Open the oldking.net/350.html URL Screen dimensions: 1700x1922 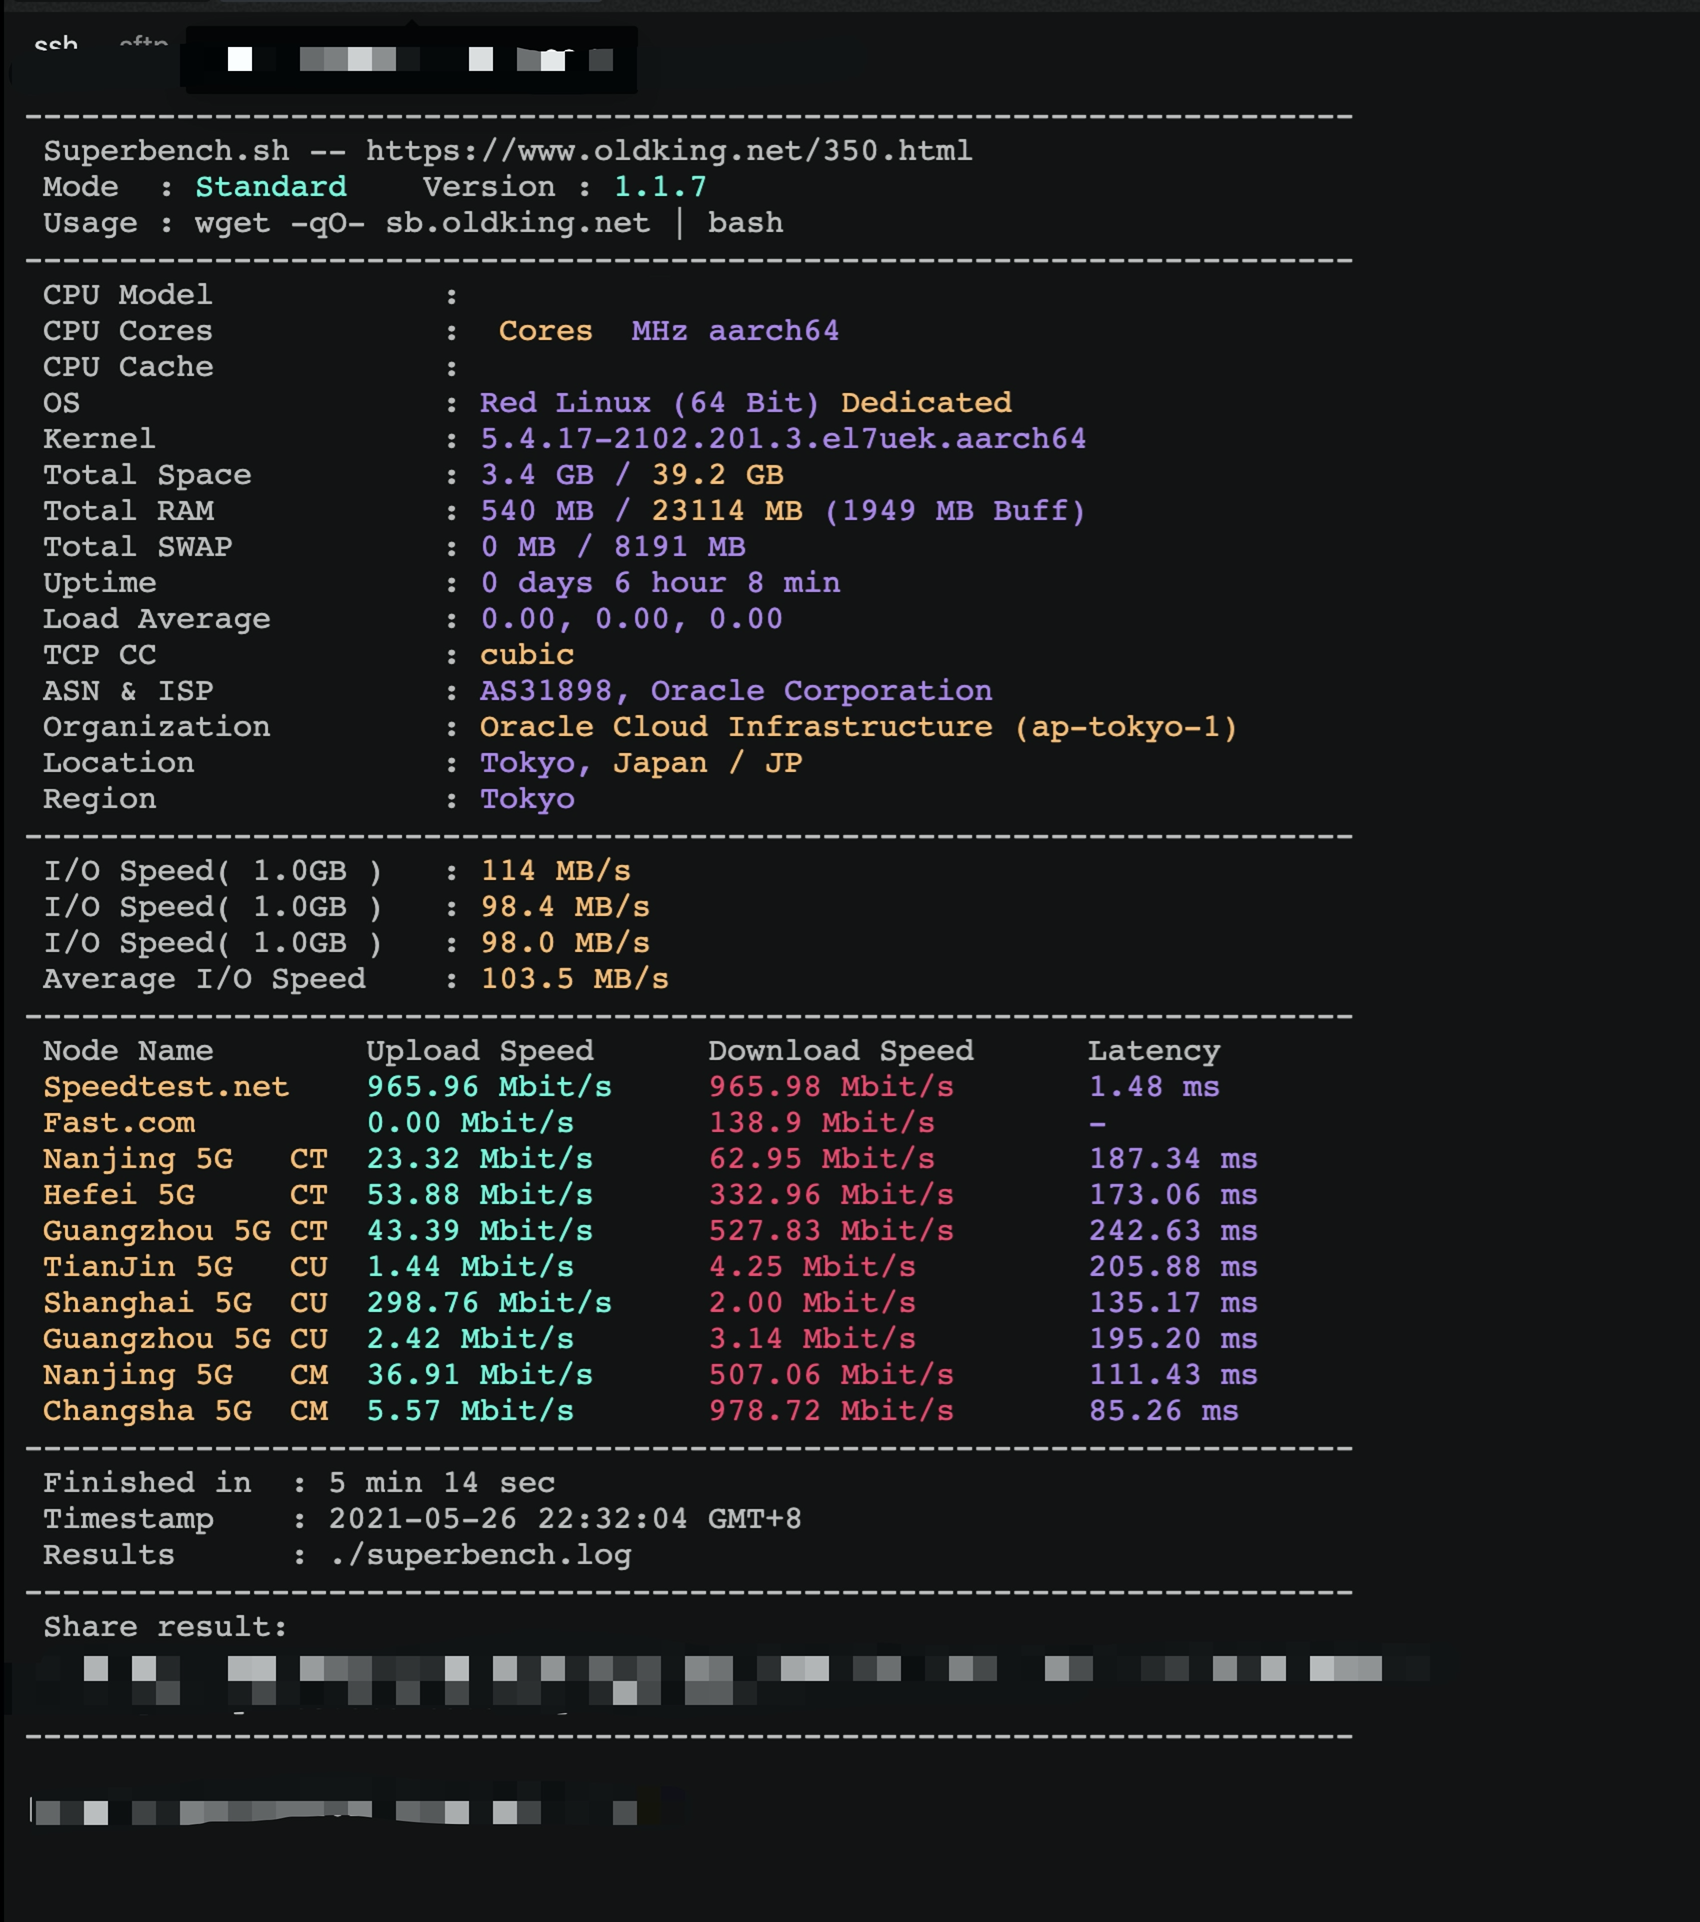(669, 151)
